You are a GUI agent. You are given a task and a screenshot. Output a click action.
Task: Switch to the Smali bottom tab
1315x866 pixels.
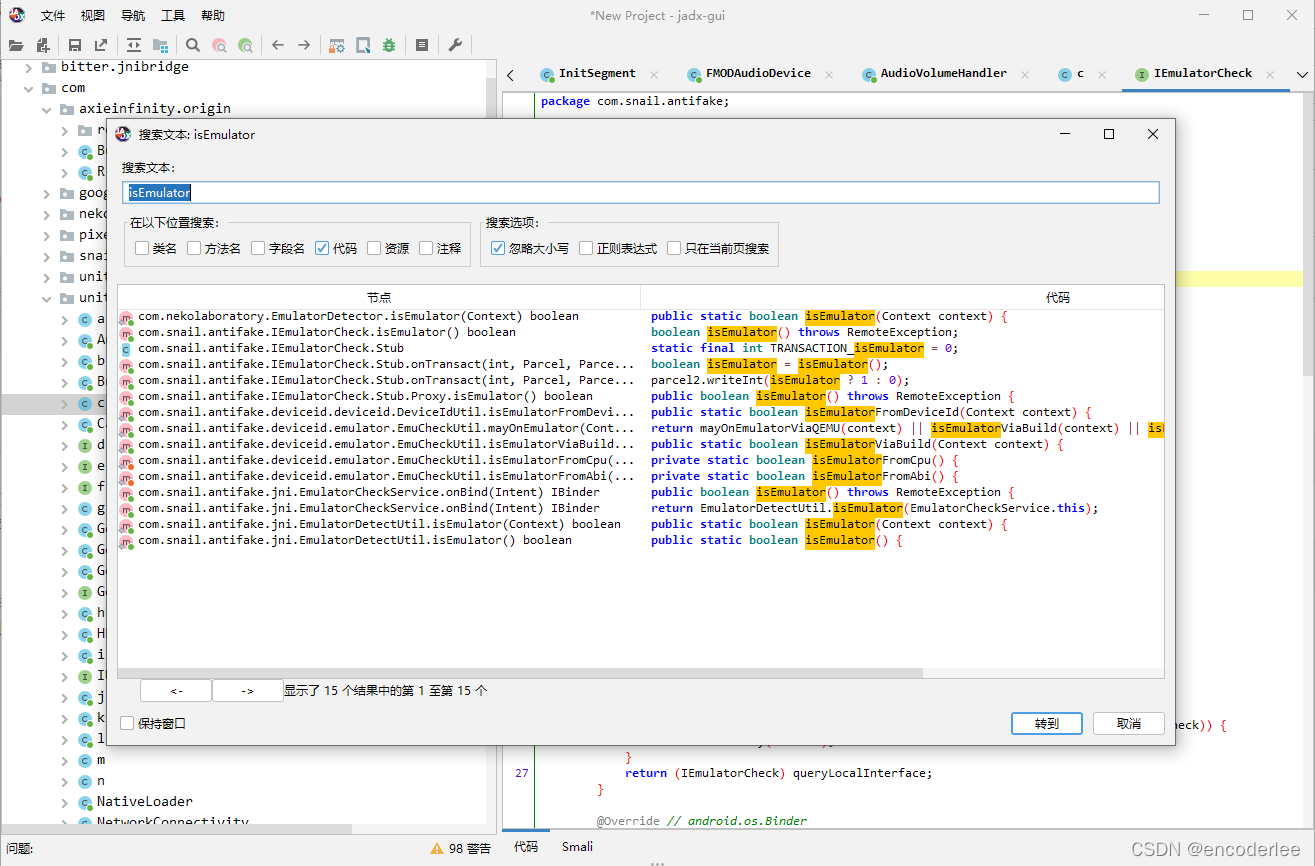(577, 847)
